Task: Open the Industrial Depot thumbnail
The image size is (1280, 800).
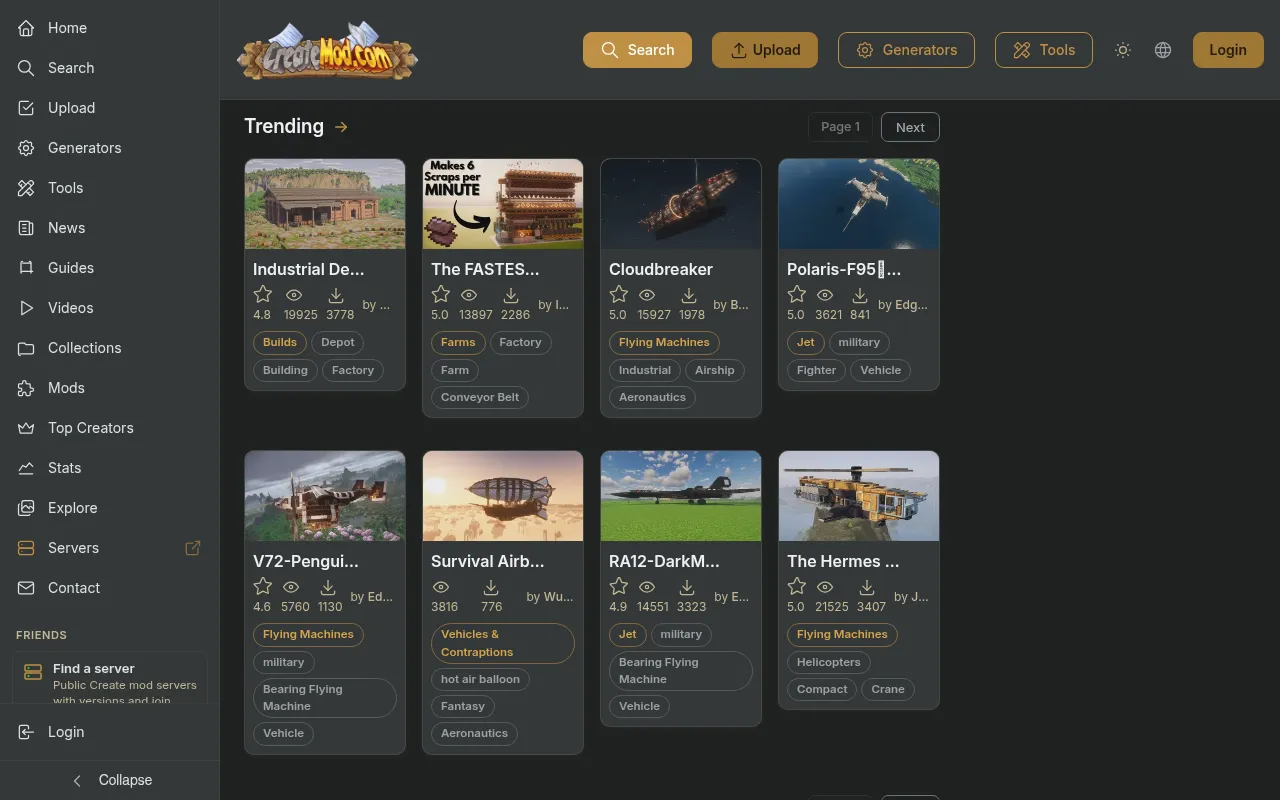Action: pos(325,204)
